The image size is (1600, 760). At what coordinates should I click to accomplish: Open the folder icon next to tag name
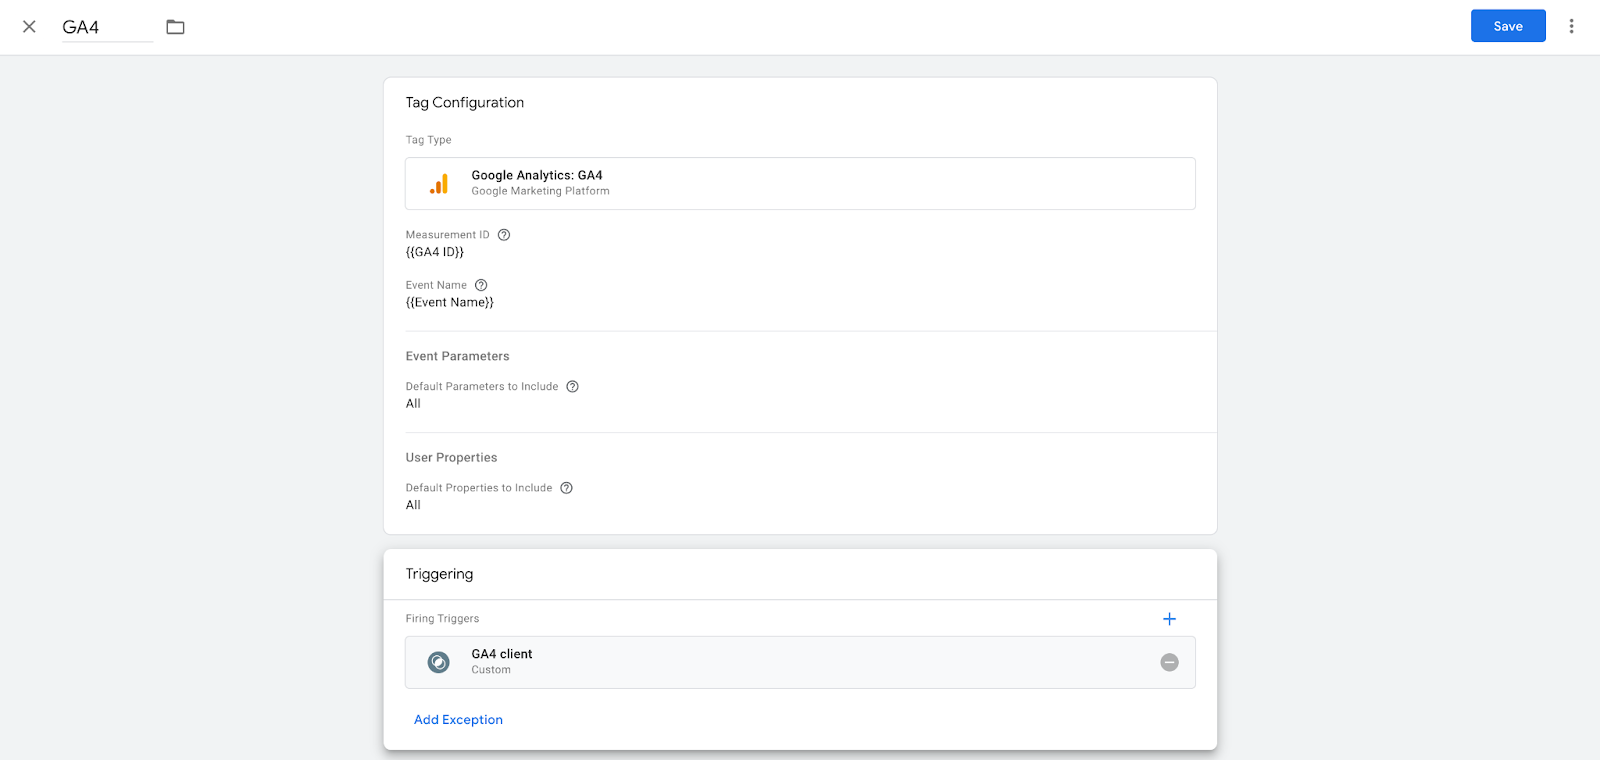point(175,27)
